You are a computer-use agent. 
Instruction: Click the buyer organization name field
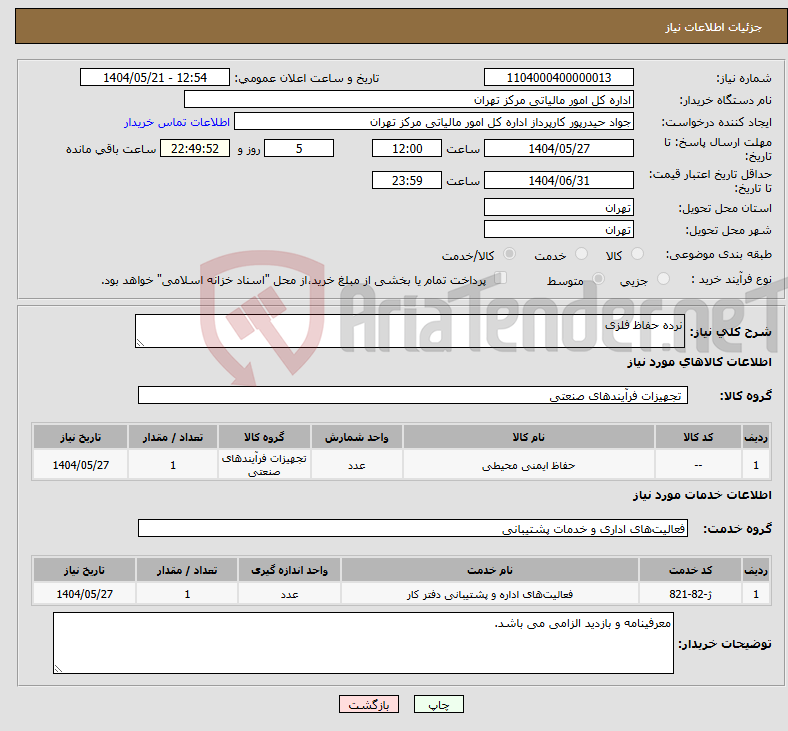tap(409, 99)
